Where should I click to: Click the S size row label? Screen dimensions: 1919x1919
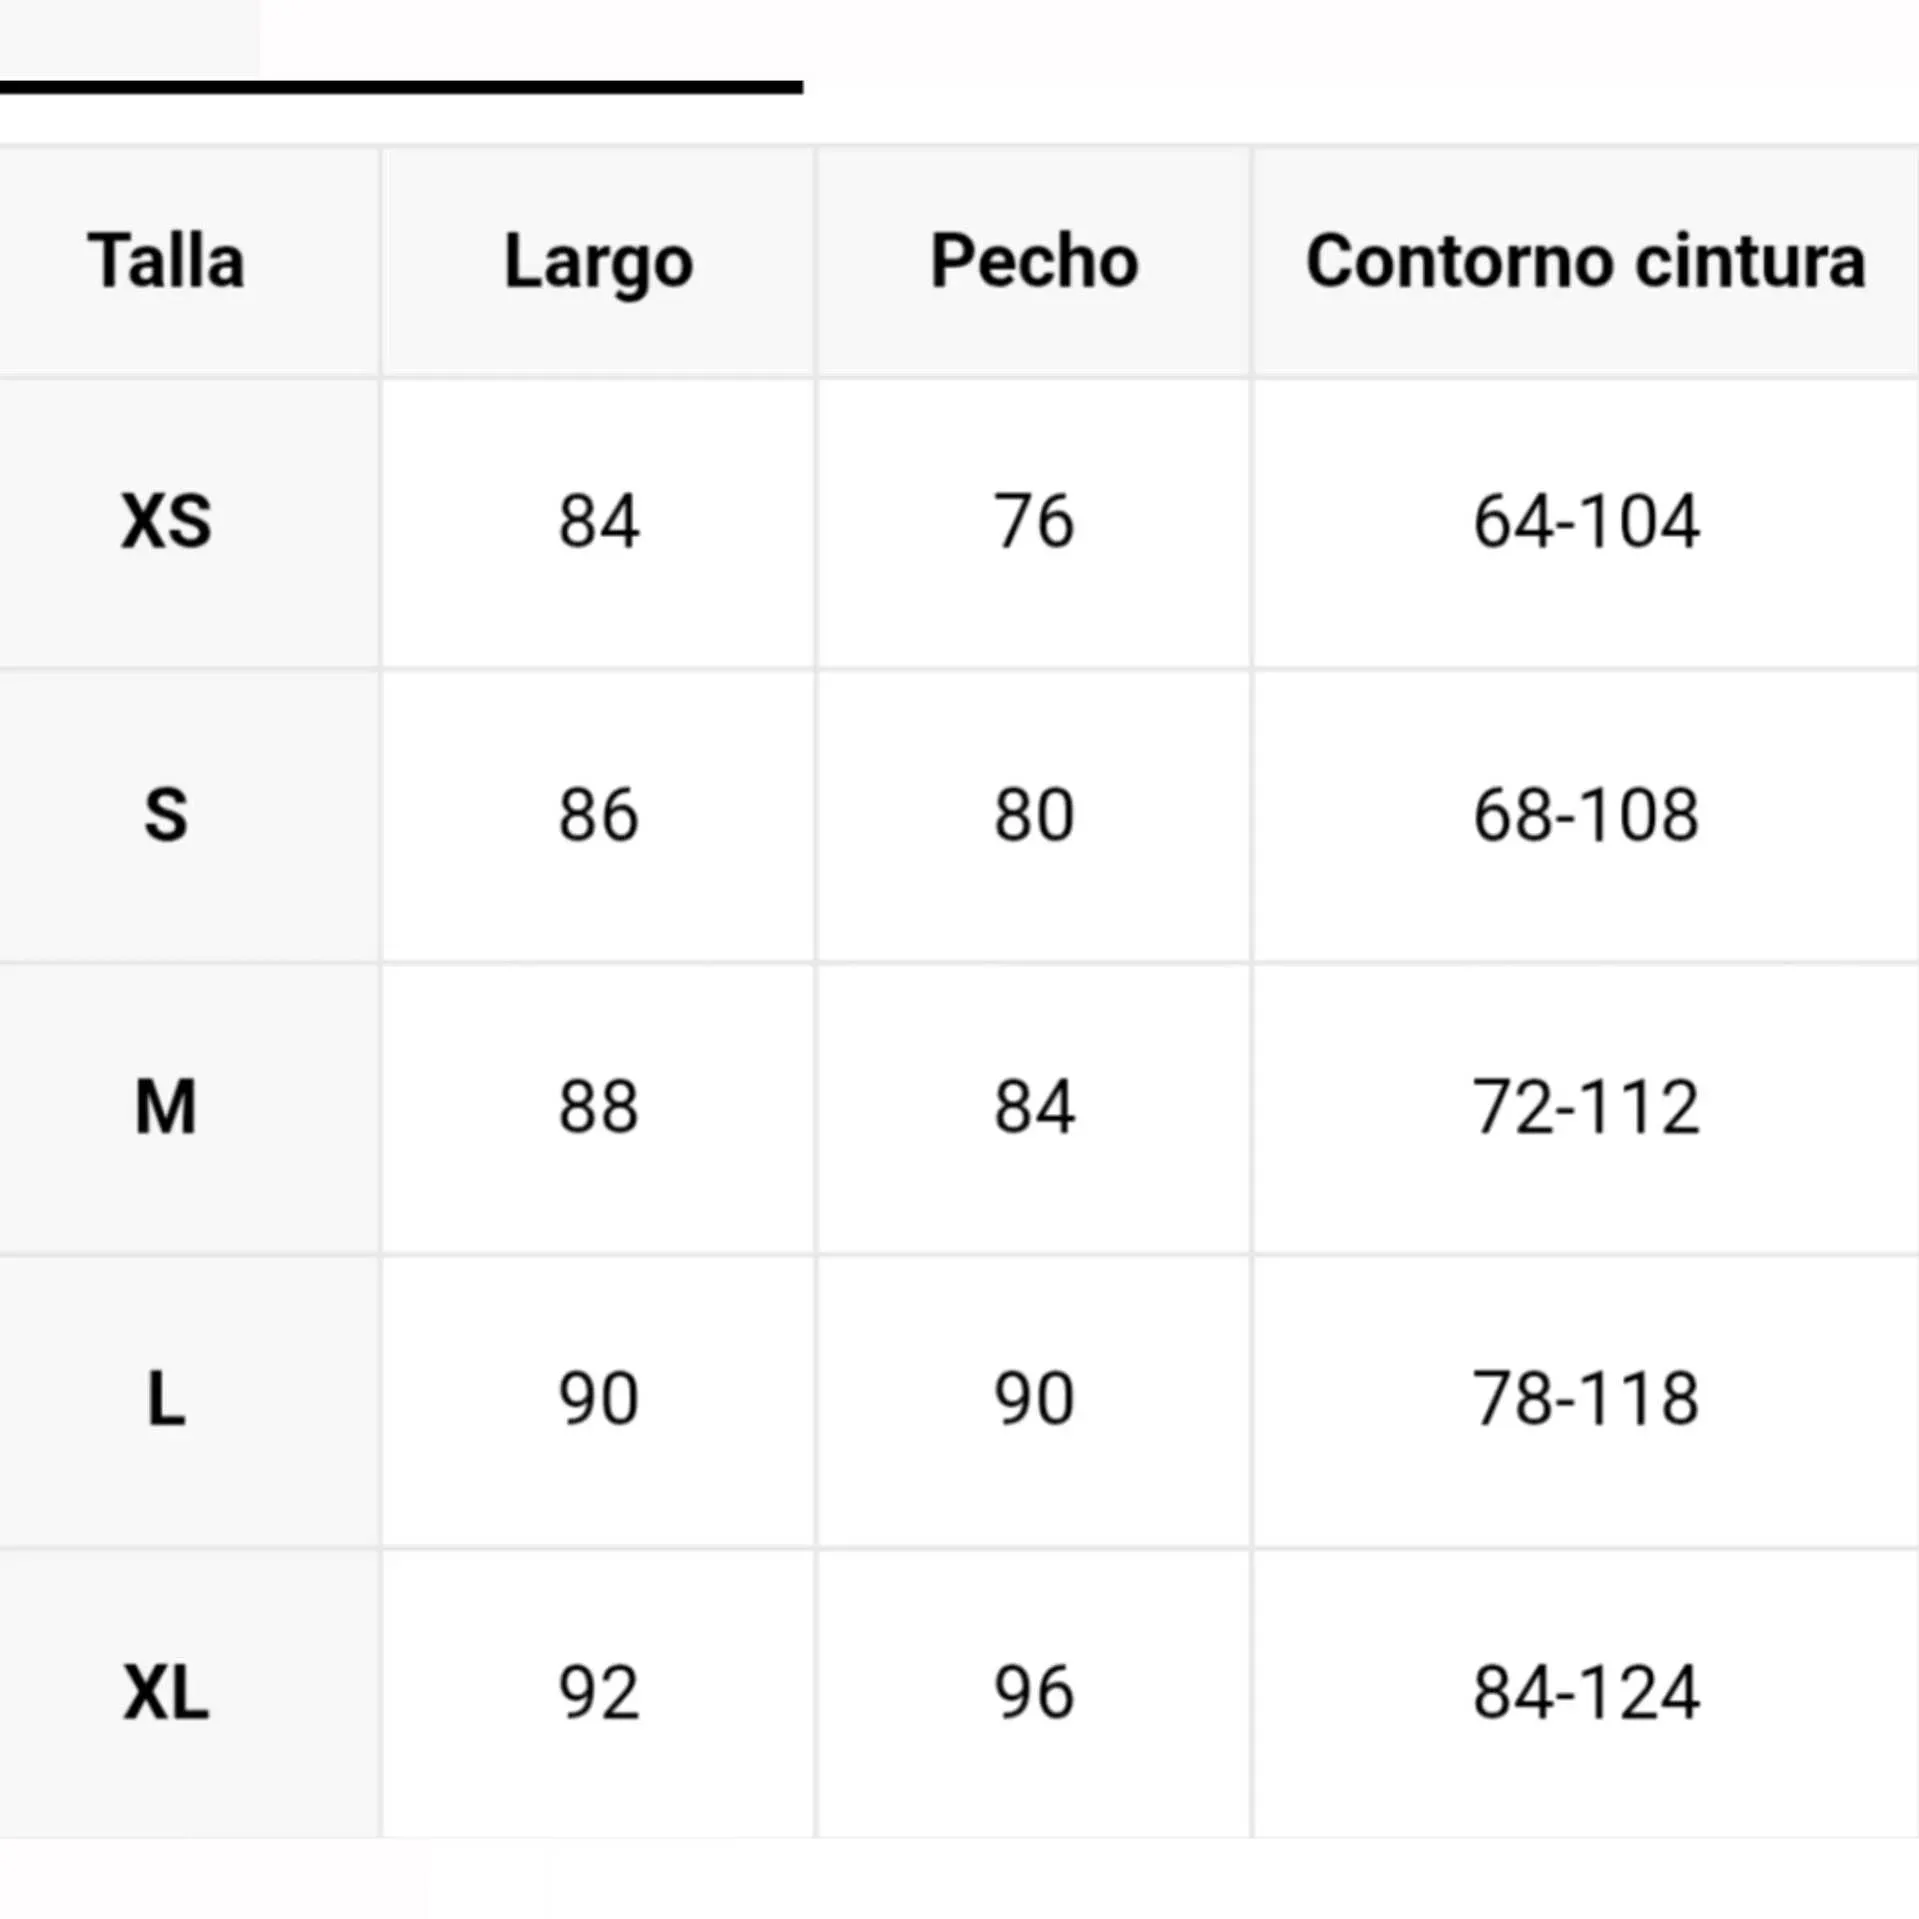click(166, 814)
